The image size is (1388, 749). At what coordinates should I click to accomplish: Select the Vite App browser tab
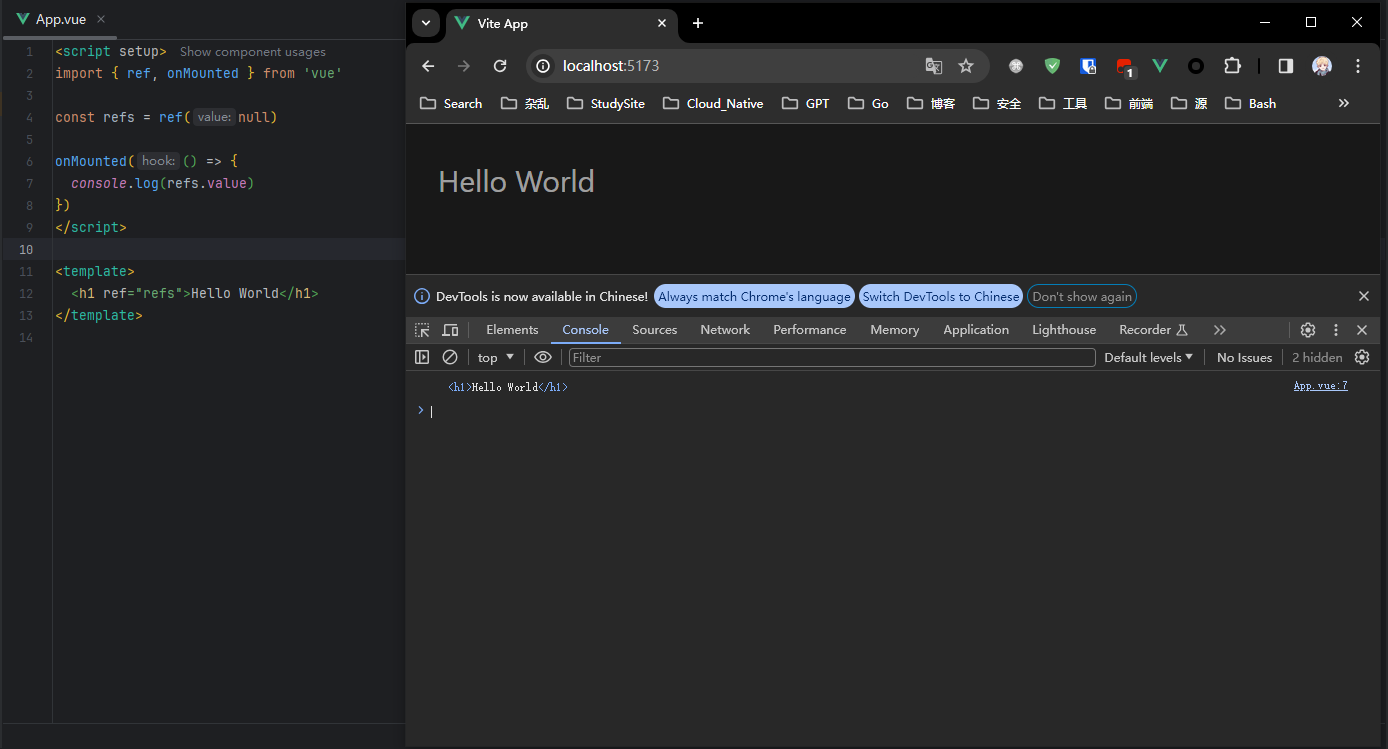point(561,23)
